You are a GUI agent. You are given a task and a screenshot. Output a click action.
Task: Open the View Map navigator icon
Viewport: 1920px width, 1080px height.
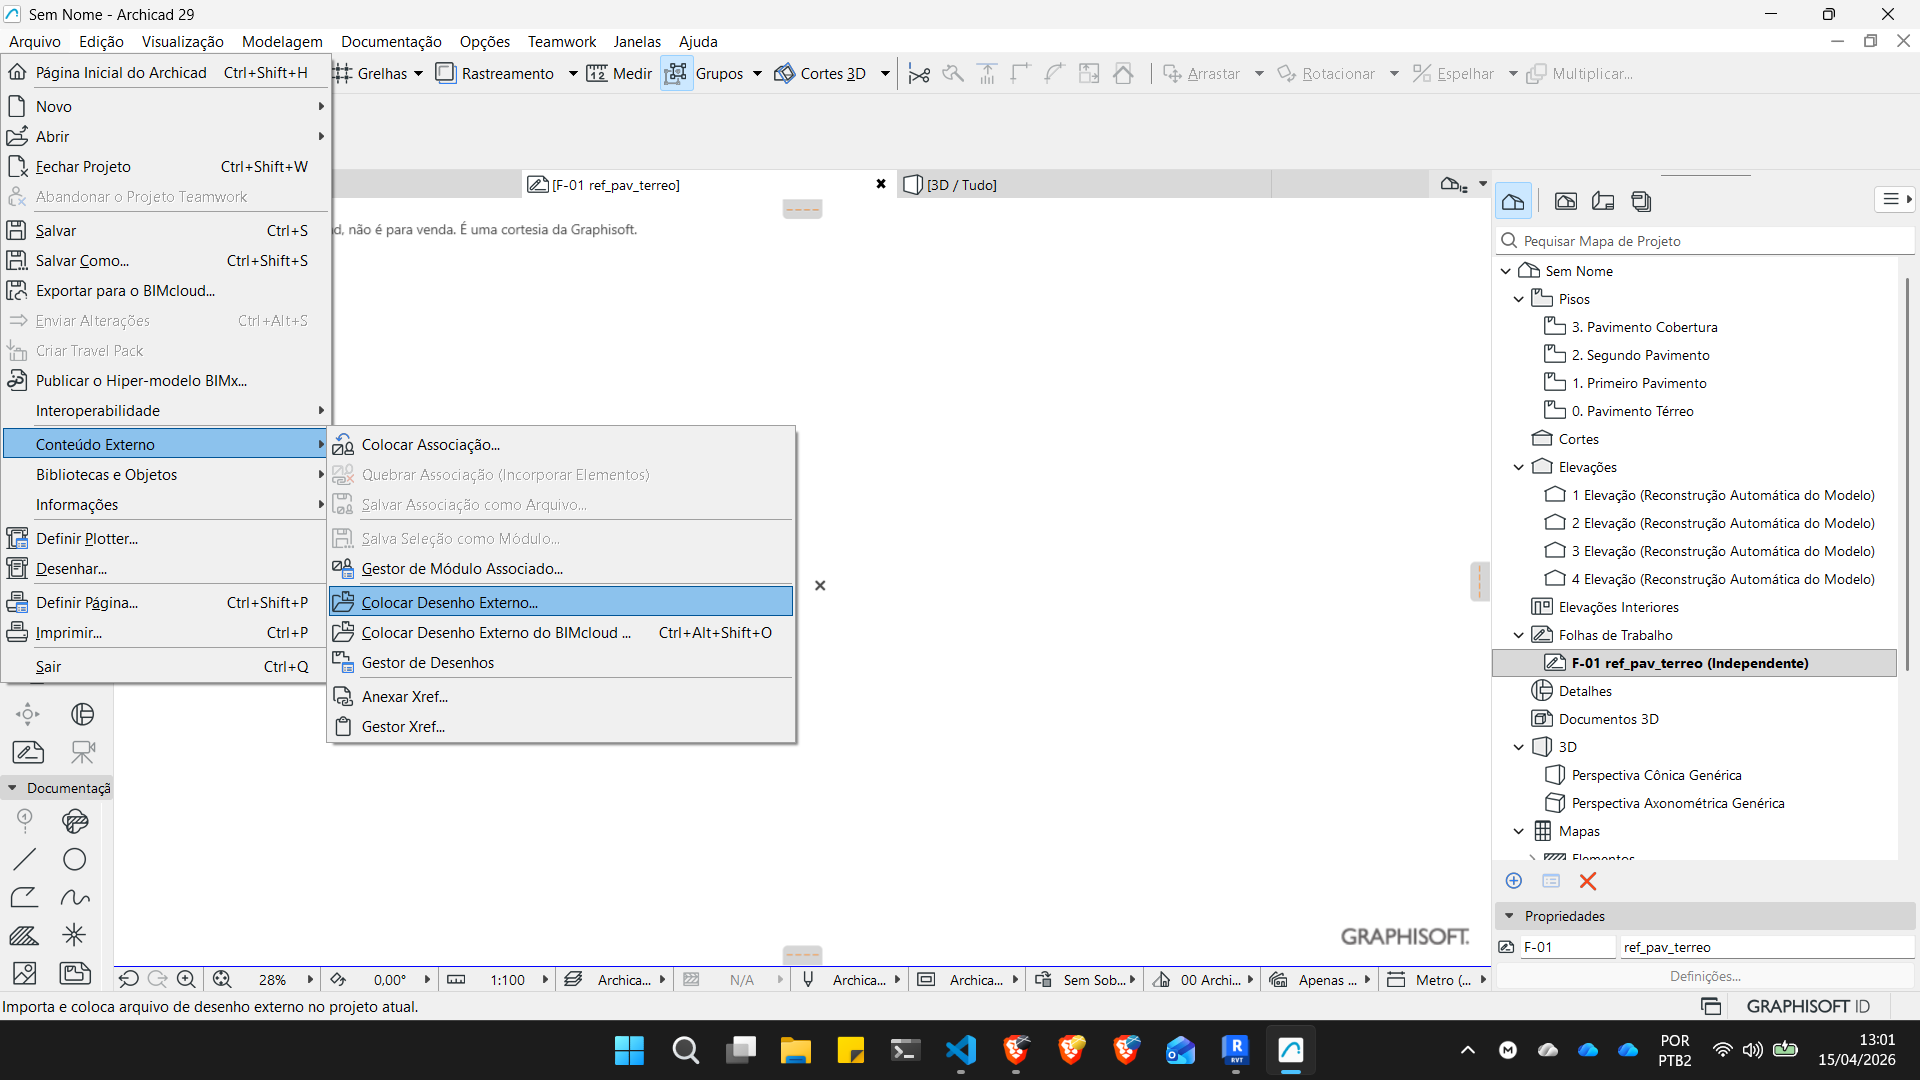pyautogui.click(x=1566, y=201)
